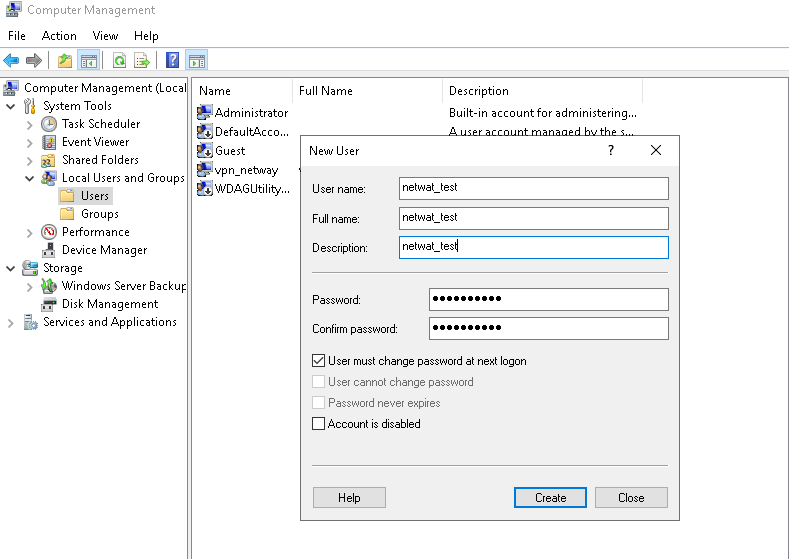Open the Action menu

59,36
